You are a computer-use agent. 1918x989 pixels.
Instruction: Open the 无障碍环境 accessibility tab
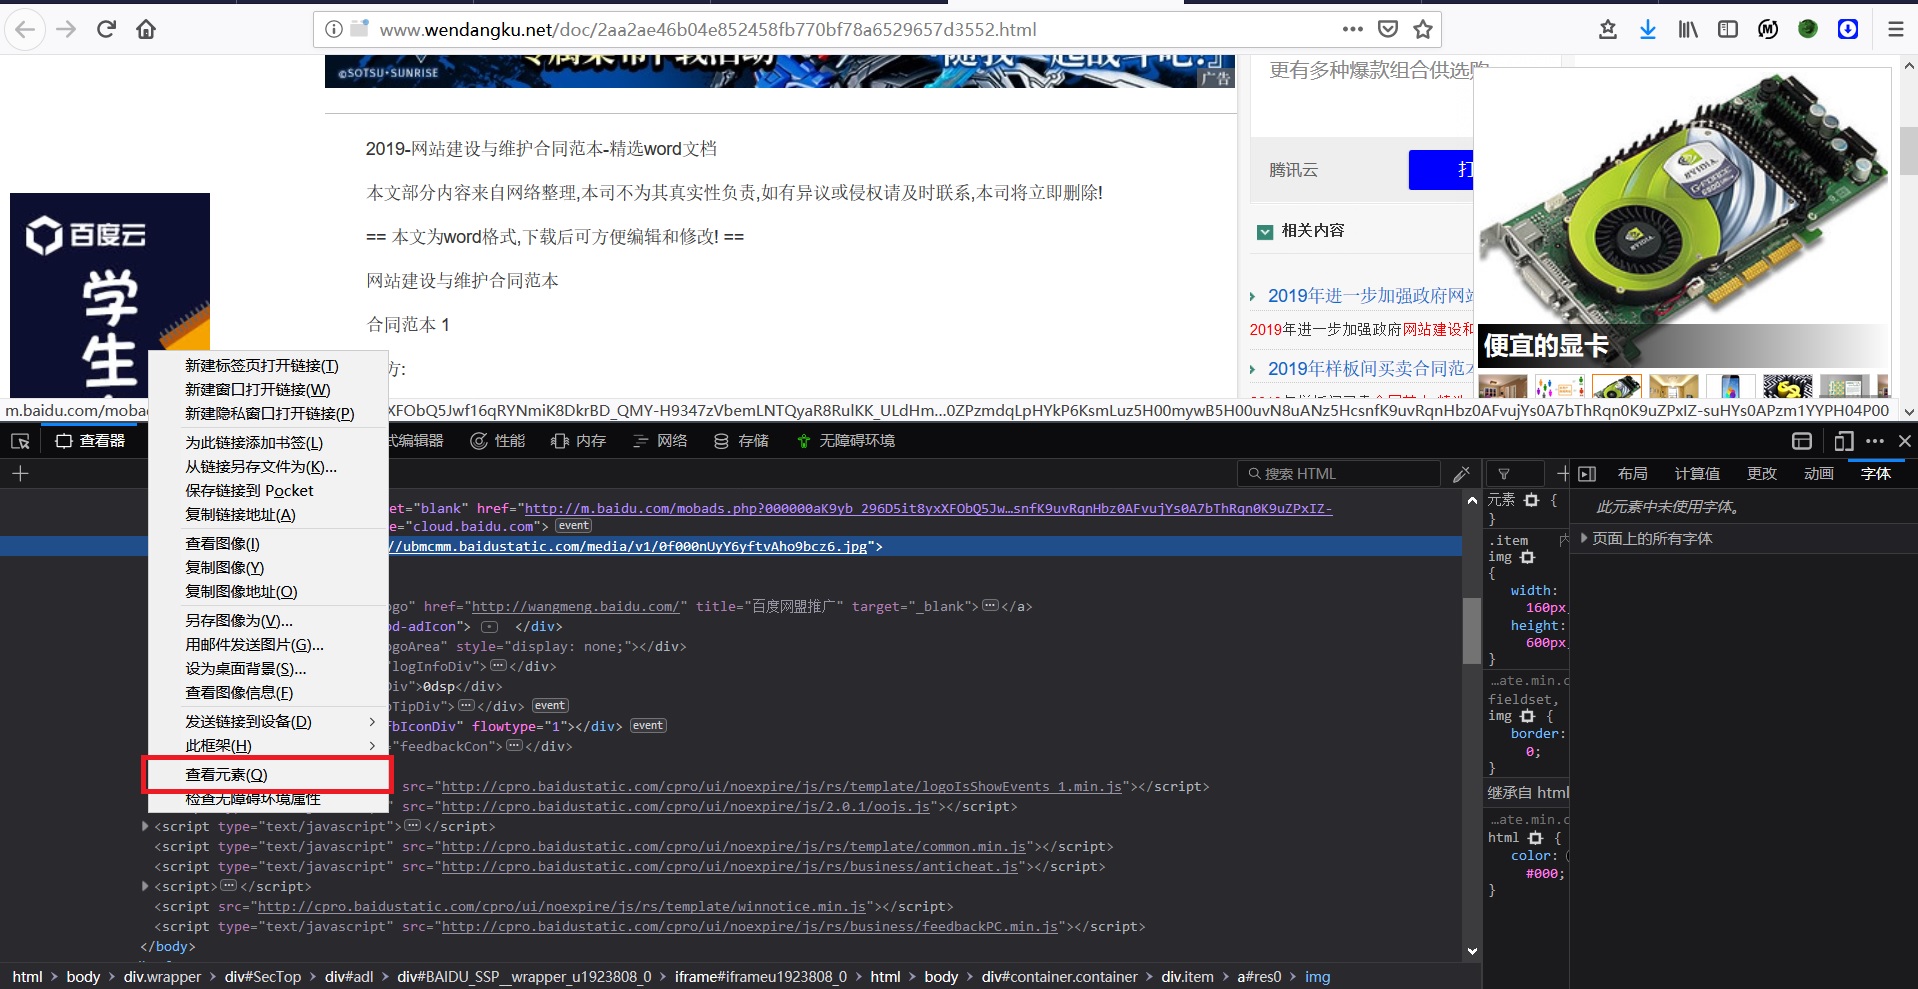coord(846,441)
